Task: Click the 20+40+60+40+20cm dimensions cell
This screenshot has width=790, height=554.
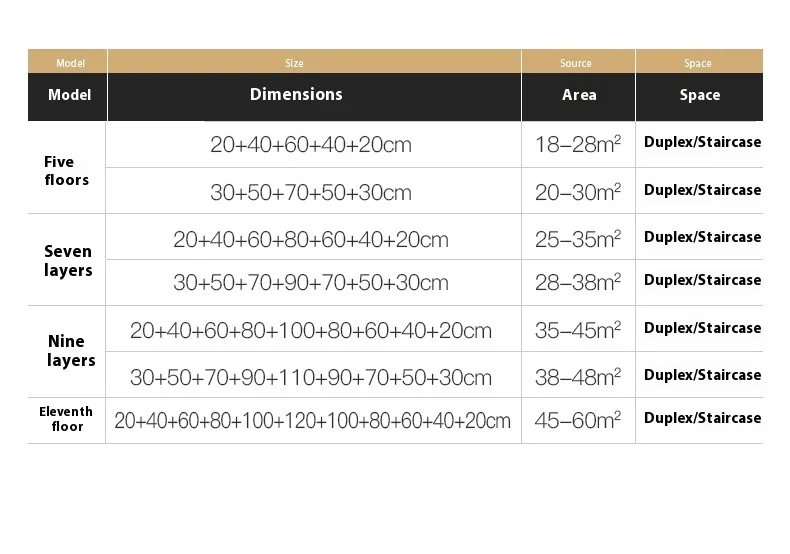Action: [x=311, y=145]
